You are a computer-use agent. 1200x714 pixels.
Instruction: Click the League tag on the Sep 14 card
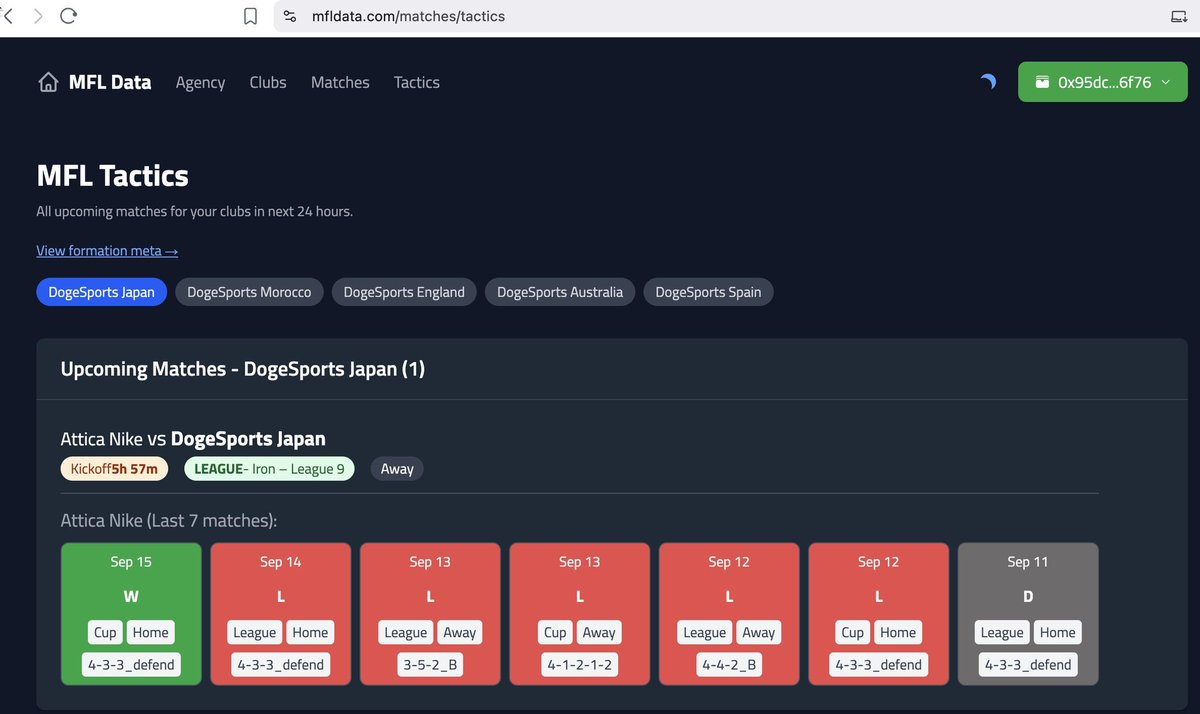click(255, 632)
